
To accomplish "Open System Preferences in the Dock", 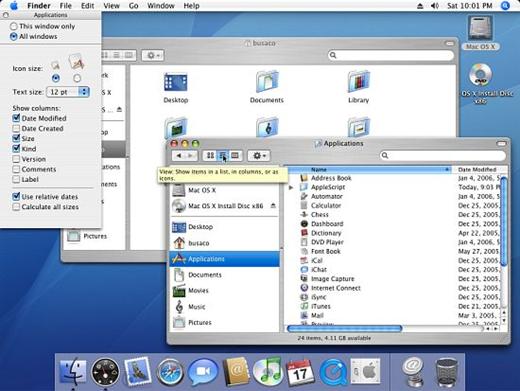I will (x=366, y=371).
